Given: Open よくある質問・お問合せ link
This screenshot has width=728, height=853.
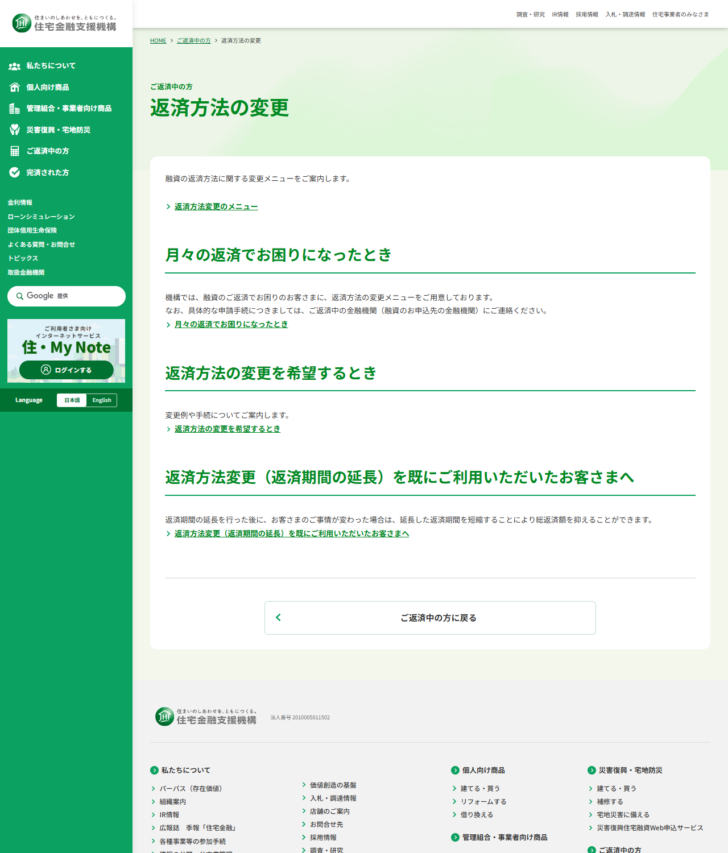Looking at the screenshot, I should (x=41, y=244).
